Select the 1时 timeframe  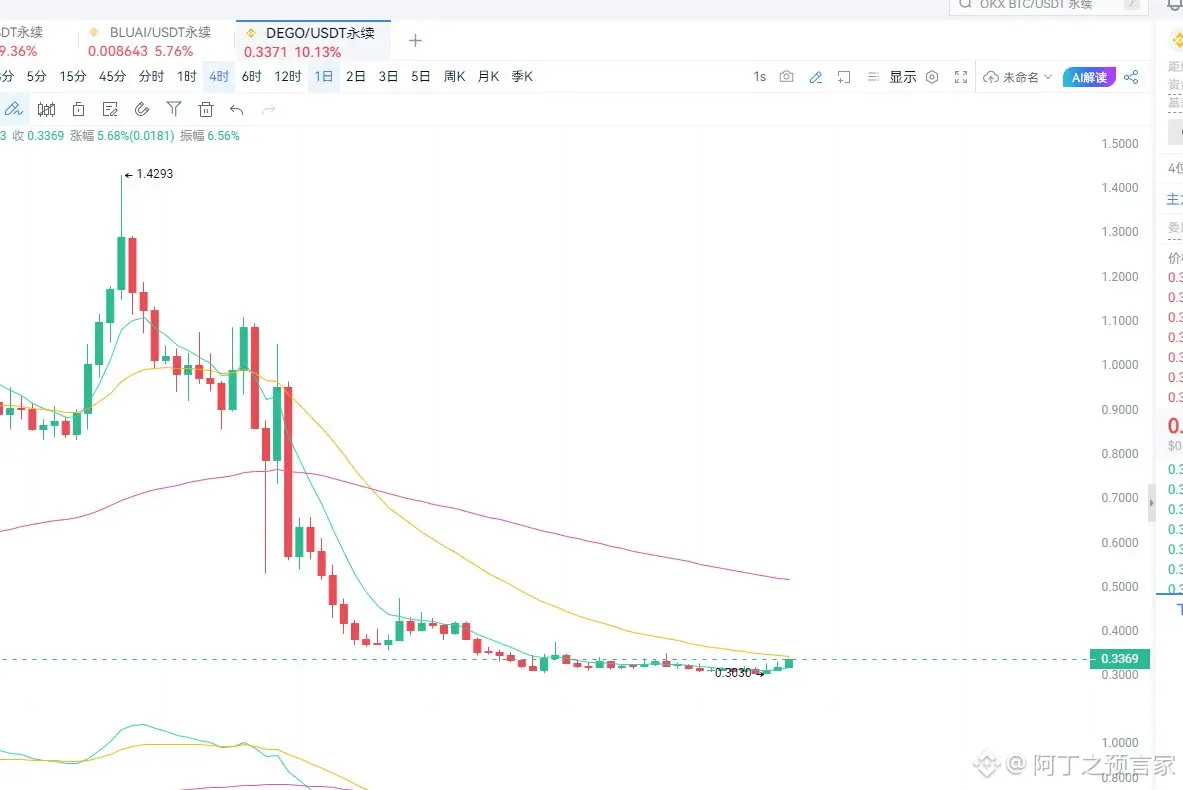[x=186, y=76]
